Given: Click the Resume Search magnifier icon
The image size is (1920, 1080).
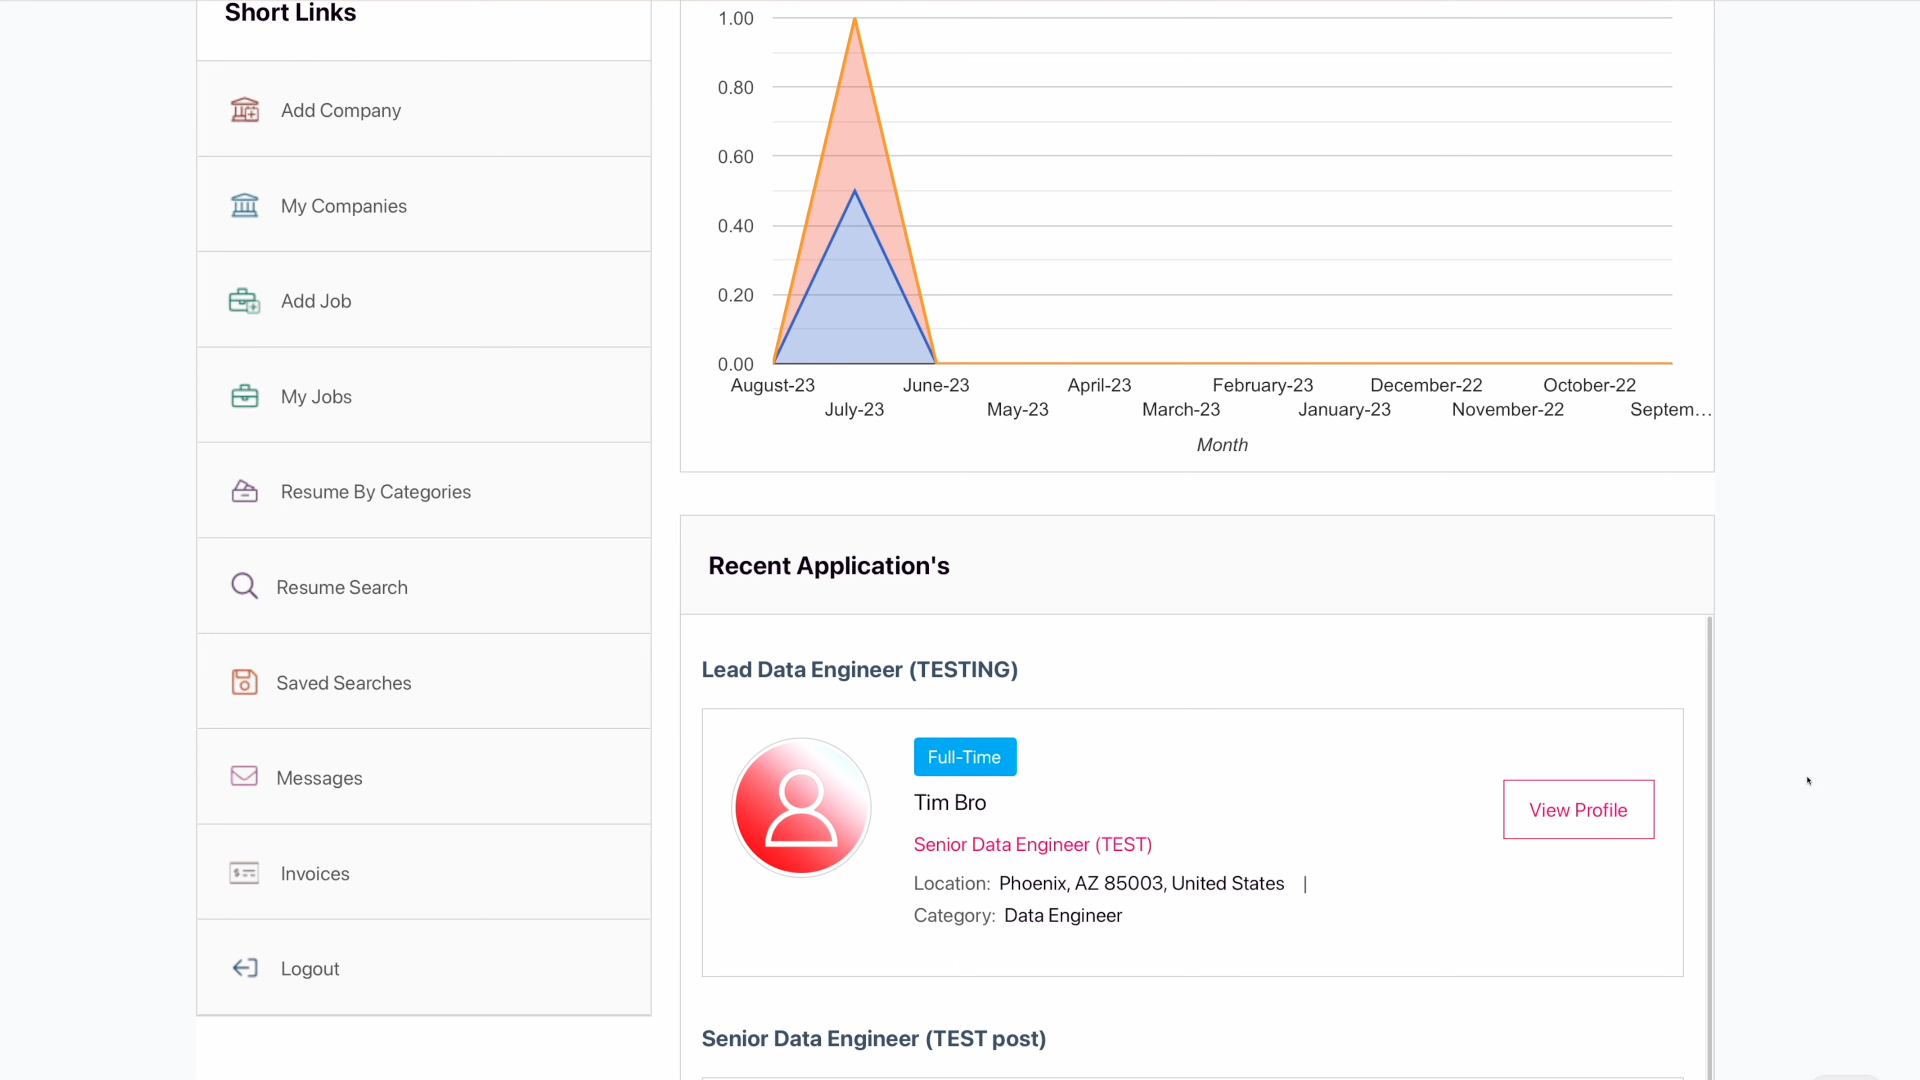Looking at the screenshot, I should click(x=245, y=586).
